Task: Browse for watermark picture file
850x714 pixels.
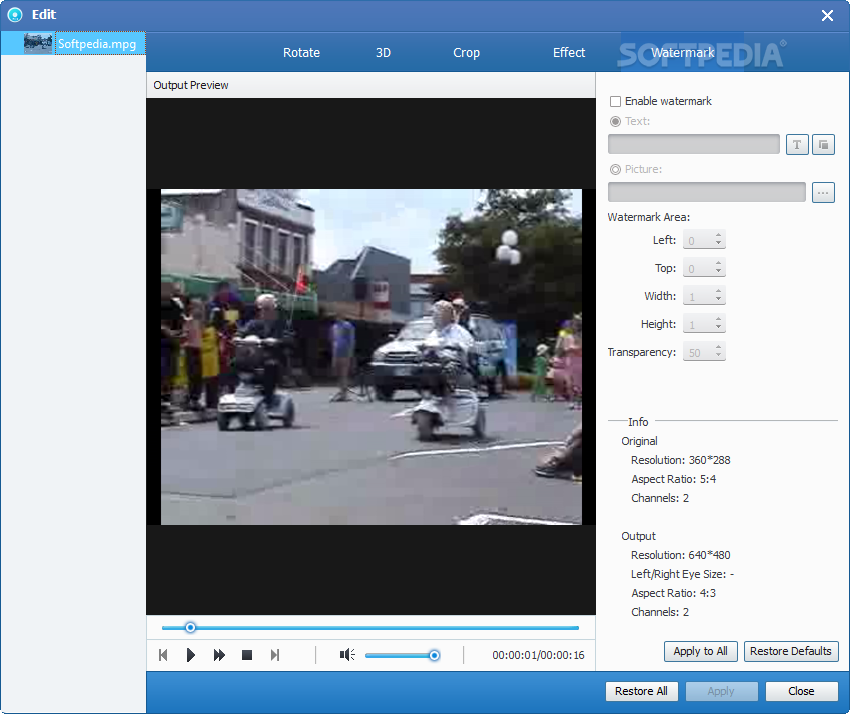Action: click(x=823, y=192)
